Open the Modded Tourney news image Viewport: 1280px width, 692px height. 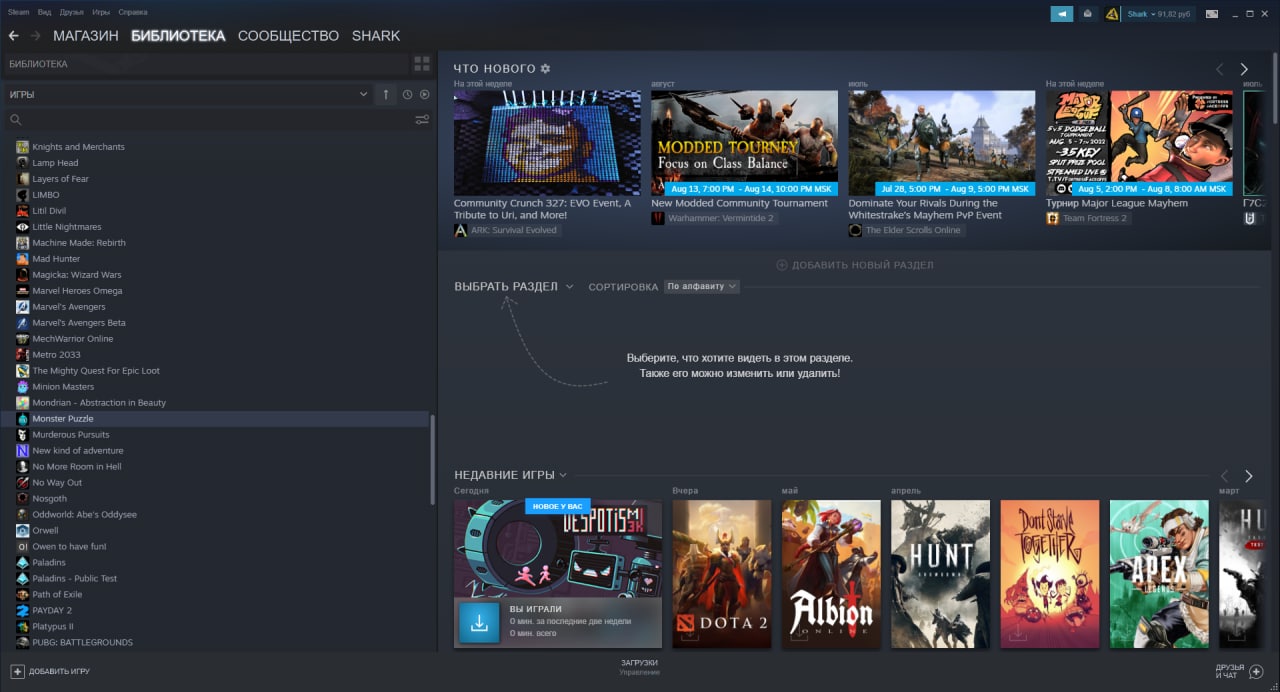pos(744,143)
